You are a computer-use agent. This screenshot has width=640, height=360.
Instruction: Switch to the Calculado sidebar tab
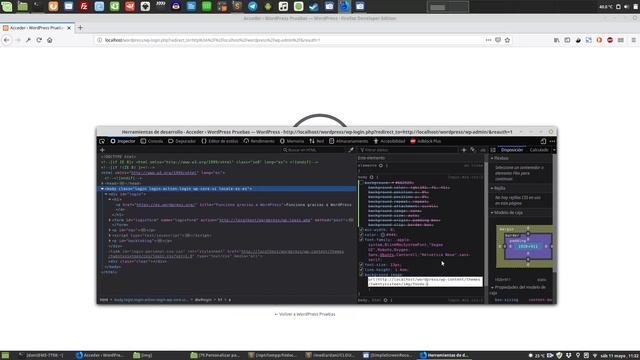coord(539,150)
